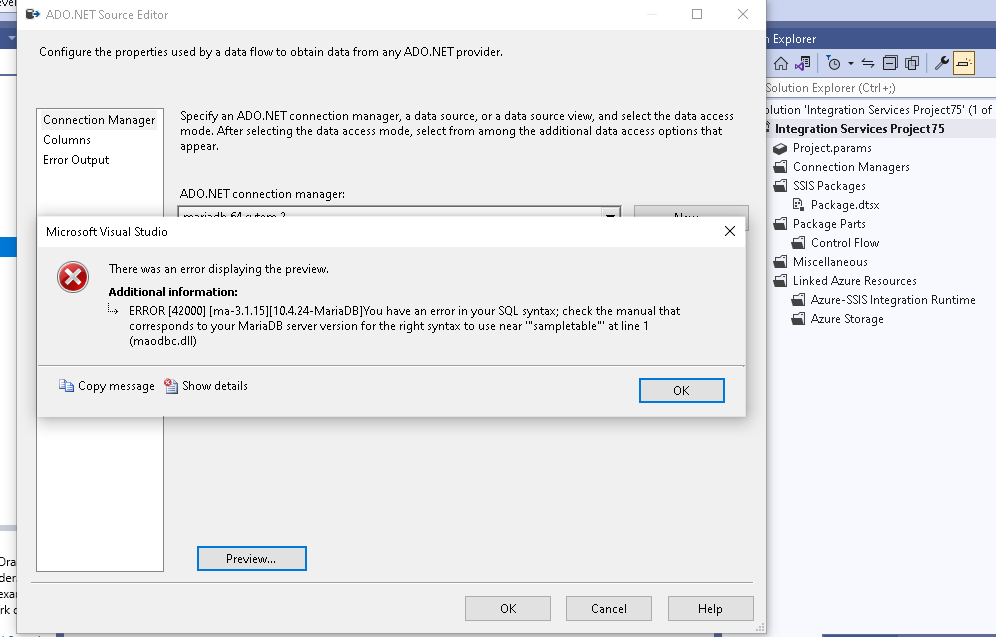Click the Copy message link

pos(116,386)
